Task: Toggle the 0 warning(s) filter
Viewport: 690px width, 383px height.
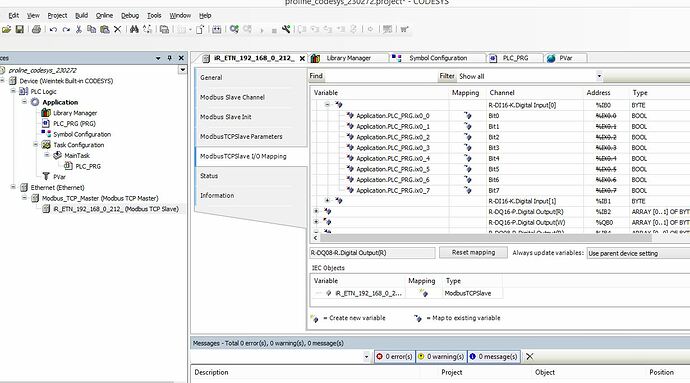Action: (440, 357)
